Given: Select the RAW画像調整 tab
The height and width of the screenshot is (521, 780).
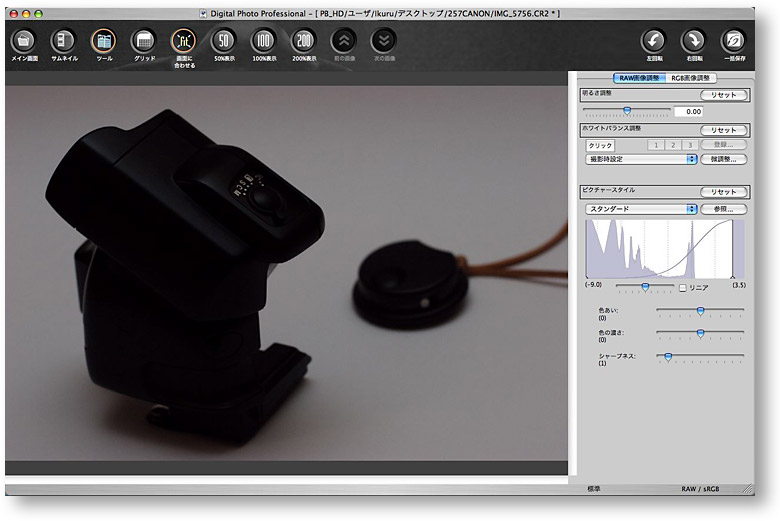Looking at the screenshot, I should (x=638, y=77).
